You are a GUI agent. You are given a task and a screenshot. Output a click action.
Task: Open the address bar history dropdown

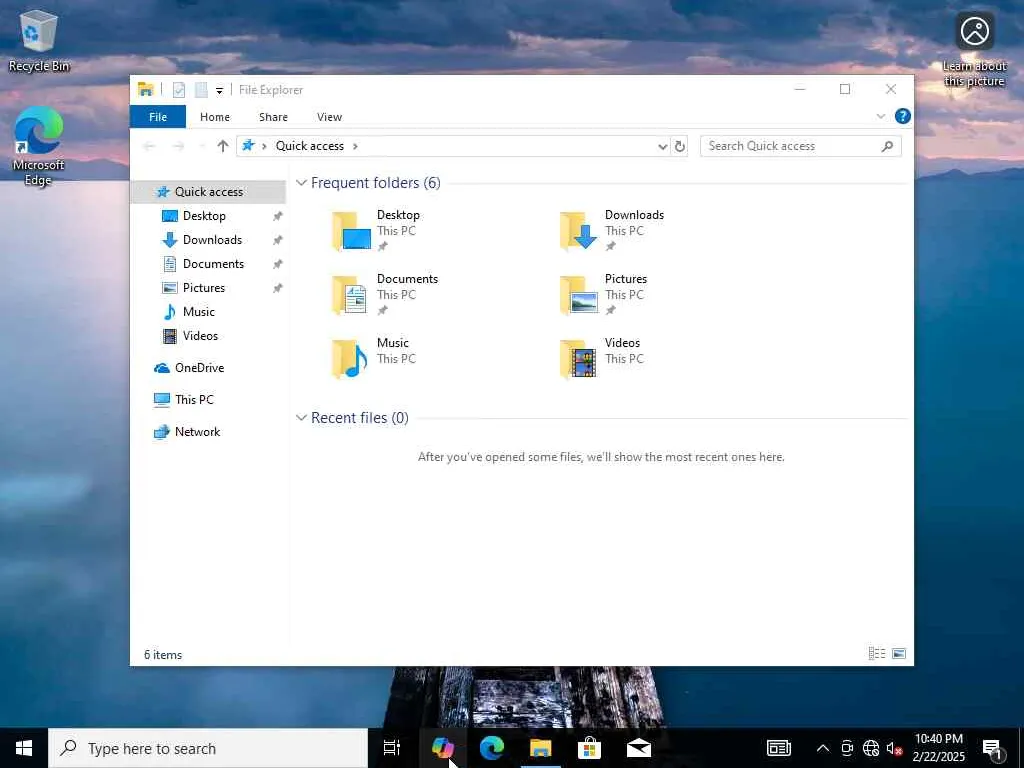[x=662, y=146]
